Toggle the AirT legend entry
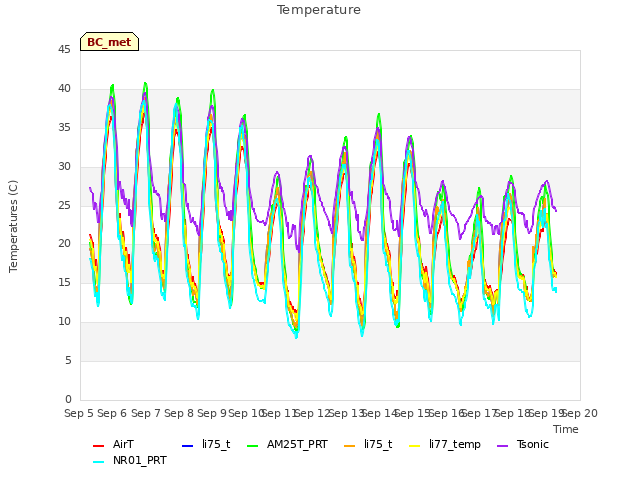The width and height of the screenshot is (640, 480). (113, 444)
